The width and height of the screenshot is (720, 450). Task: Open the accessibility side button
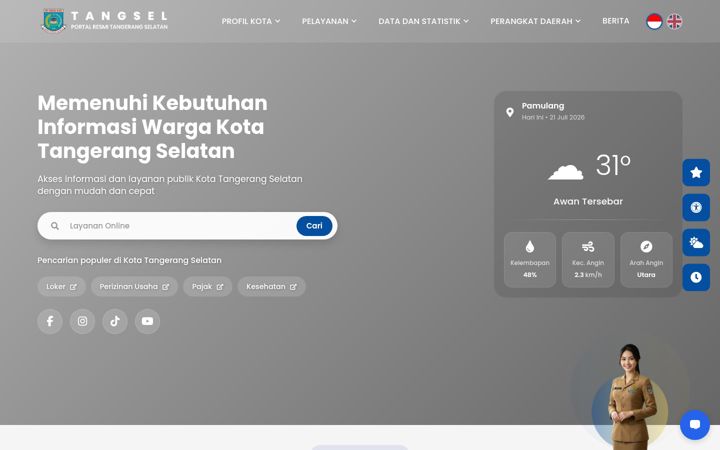(x=696, y=208)
